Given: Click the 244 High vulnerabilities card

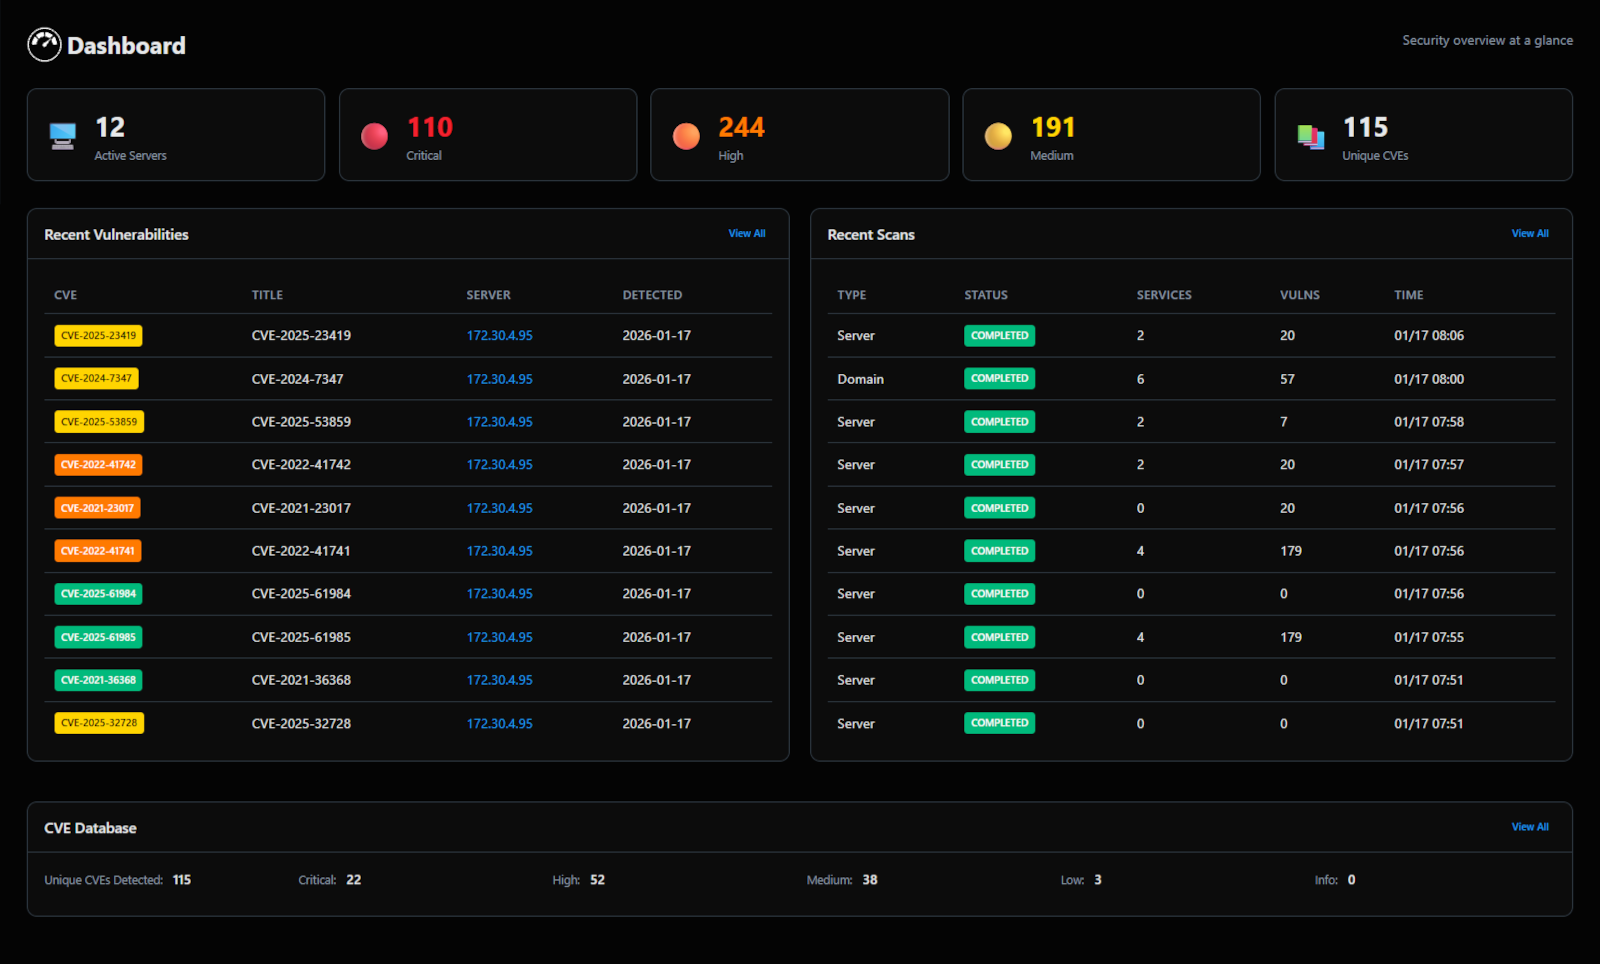Looking at the screenshot, I should (x=799, y=135).
